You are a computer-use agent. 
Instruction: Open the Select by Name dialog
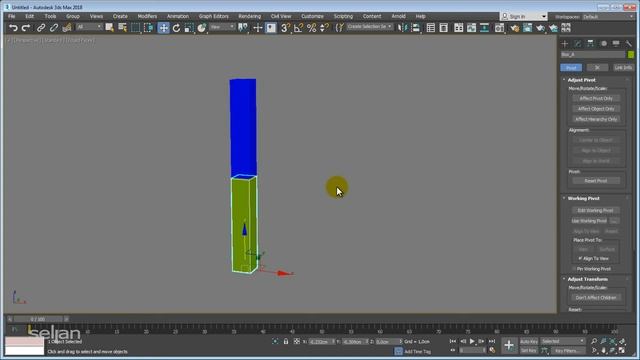point(122,28)
